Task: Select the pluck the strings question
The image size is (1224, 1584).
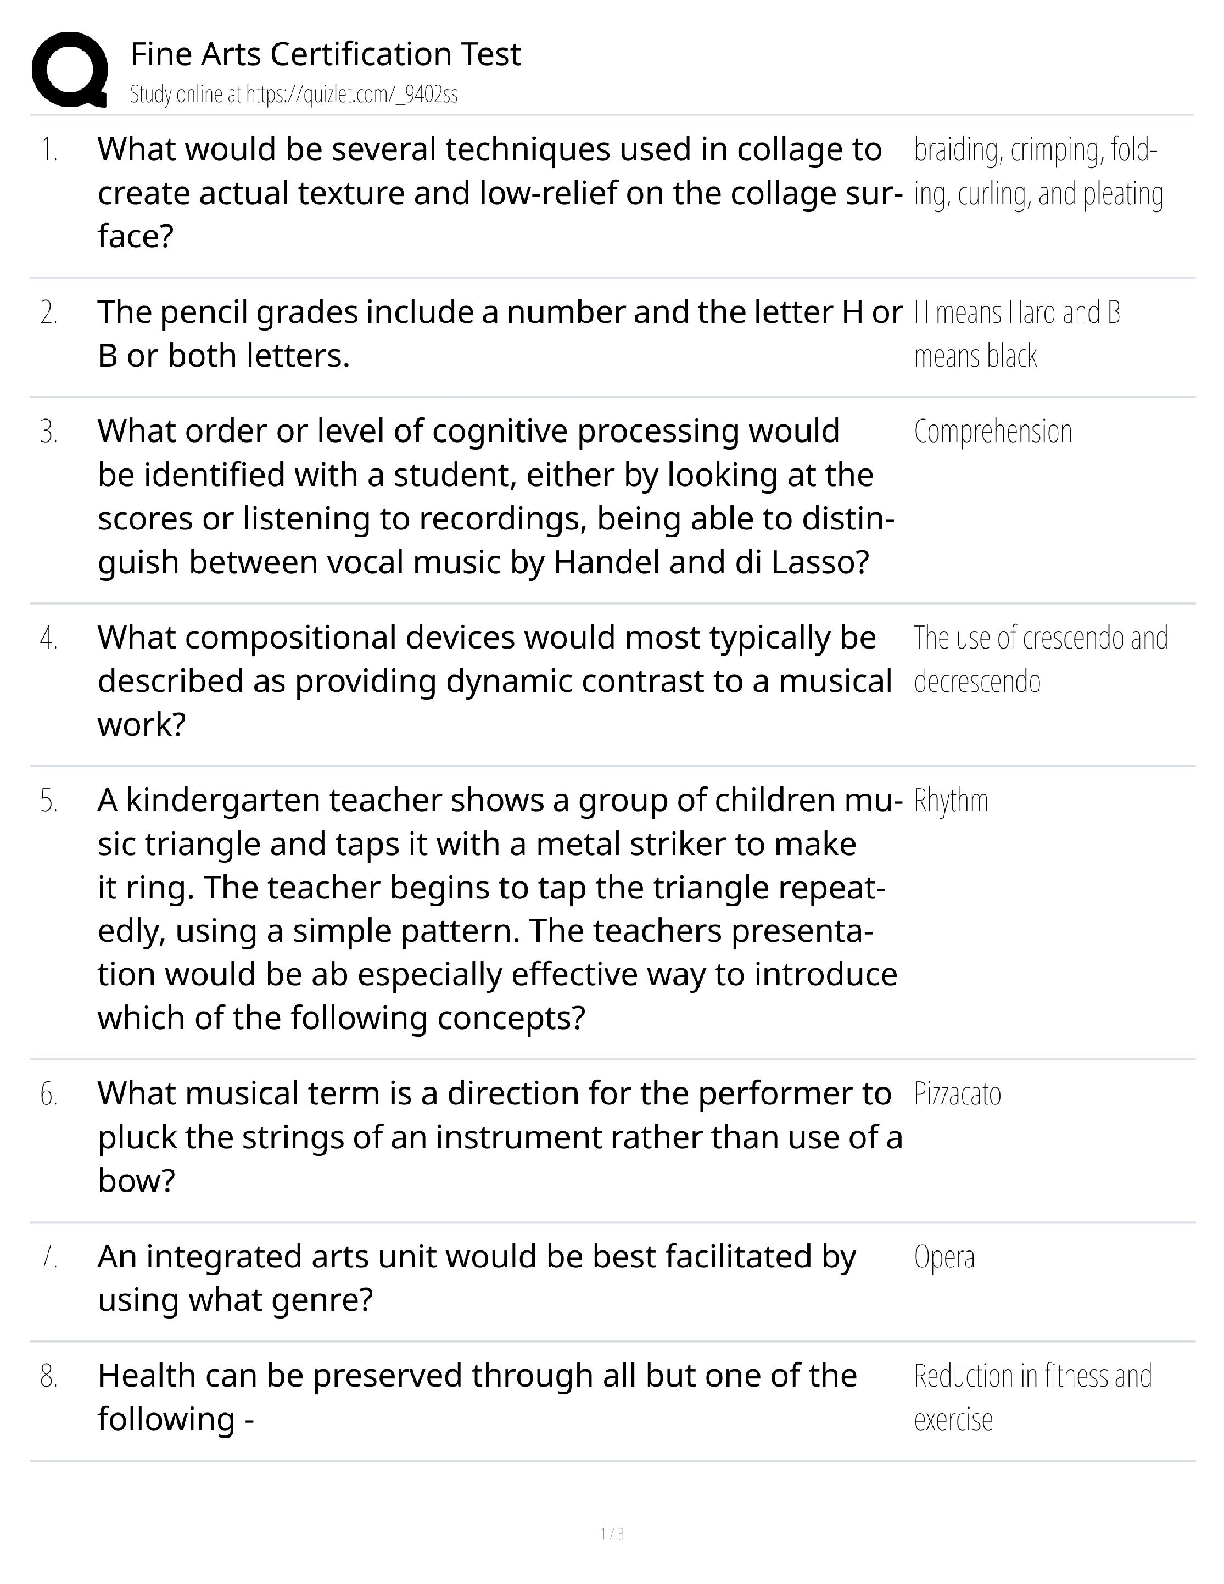Action: click(x=499, y=1137)
